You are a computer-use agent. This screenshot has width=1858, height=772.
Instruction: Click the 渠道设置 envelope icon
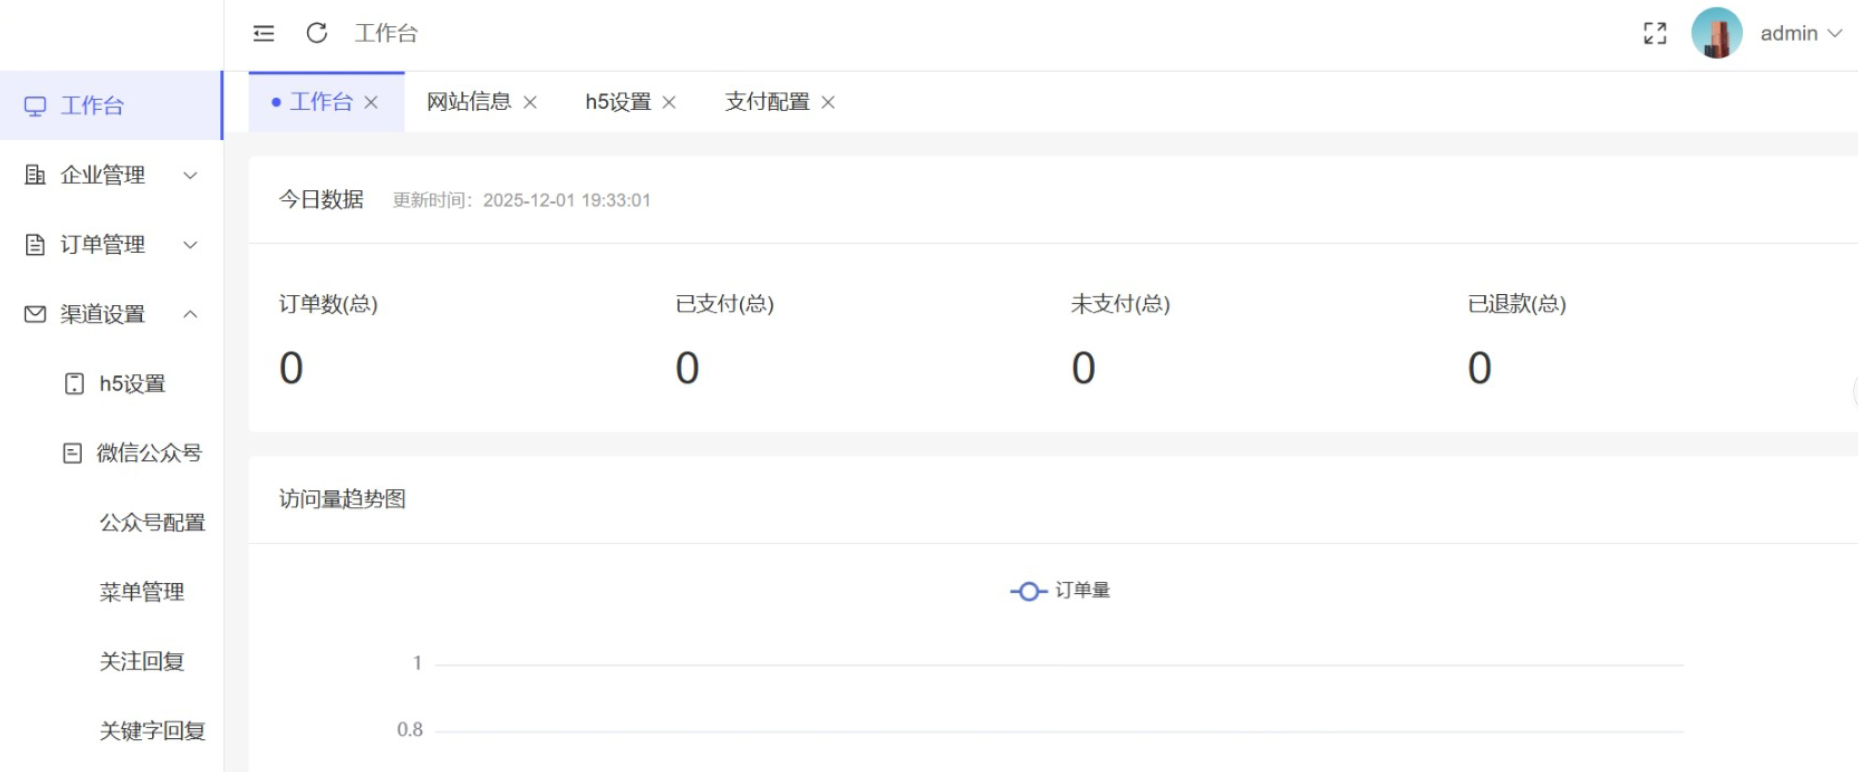[35, 314]
